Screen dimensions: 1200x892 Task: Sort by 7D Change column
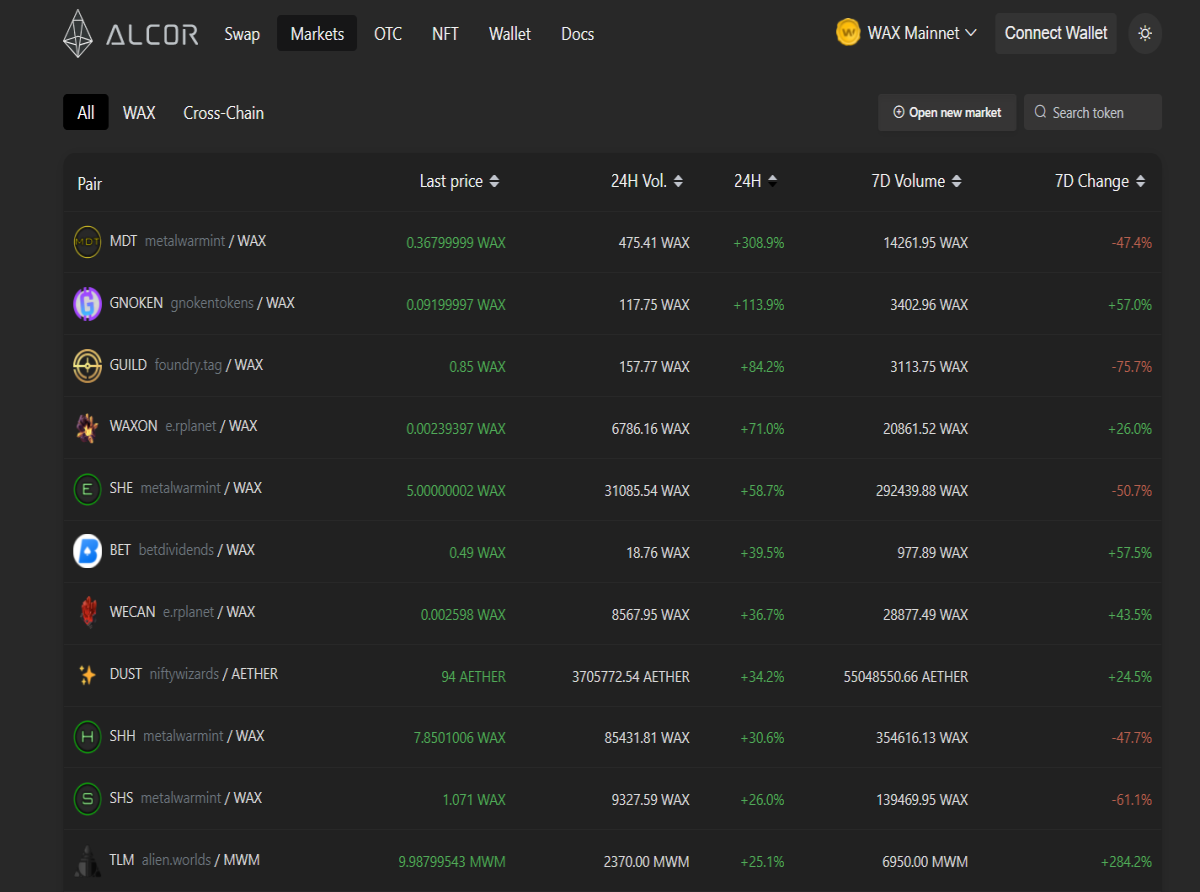1100,181
